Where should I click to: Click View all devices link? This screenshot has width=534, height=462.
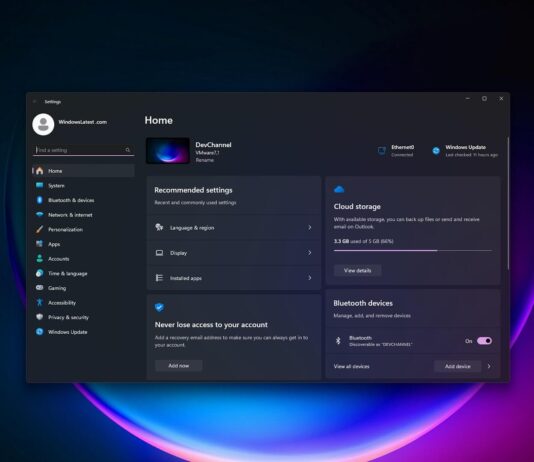pos(351,366)
